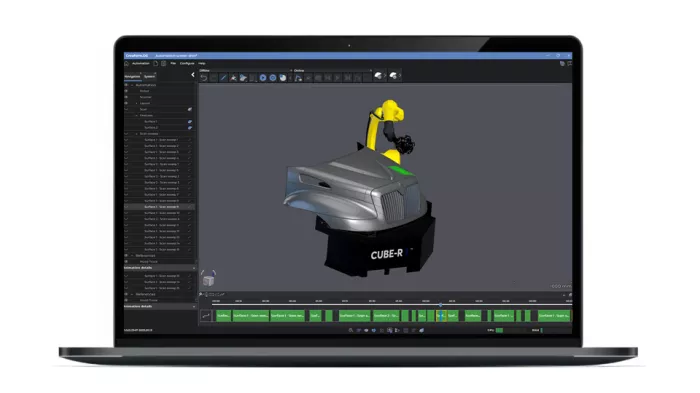The width and height of the screenshot is (700, 393).
Task: Toggle right-side check of highlighted scan sweep row
Action: tap(190, 207)
